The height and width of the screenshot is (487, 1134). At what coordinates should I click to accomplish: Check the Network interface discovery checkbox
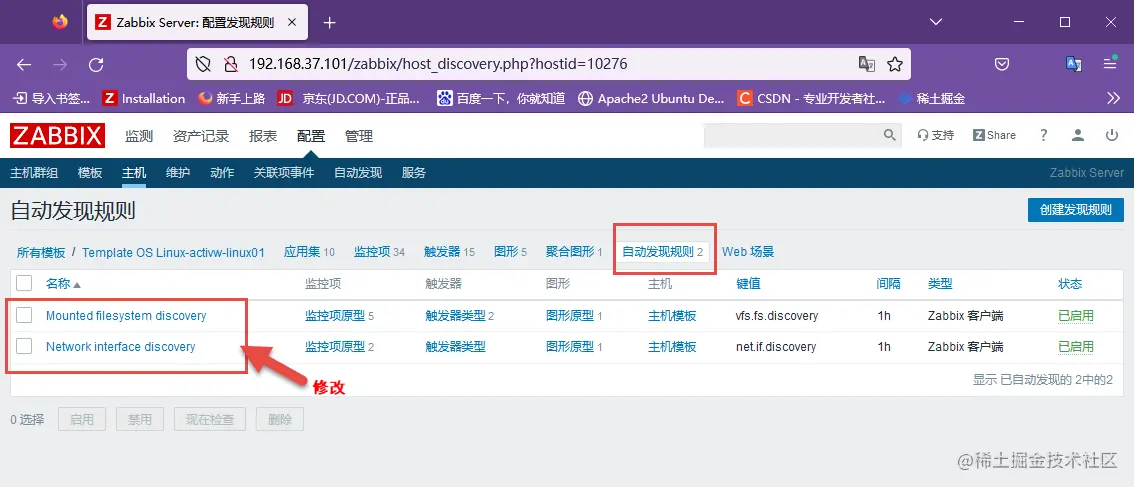coord(24,347)
